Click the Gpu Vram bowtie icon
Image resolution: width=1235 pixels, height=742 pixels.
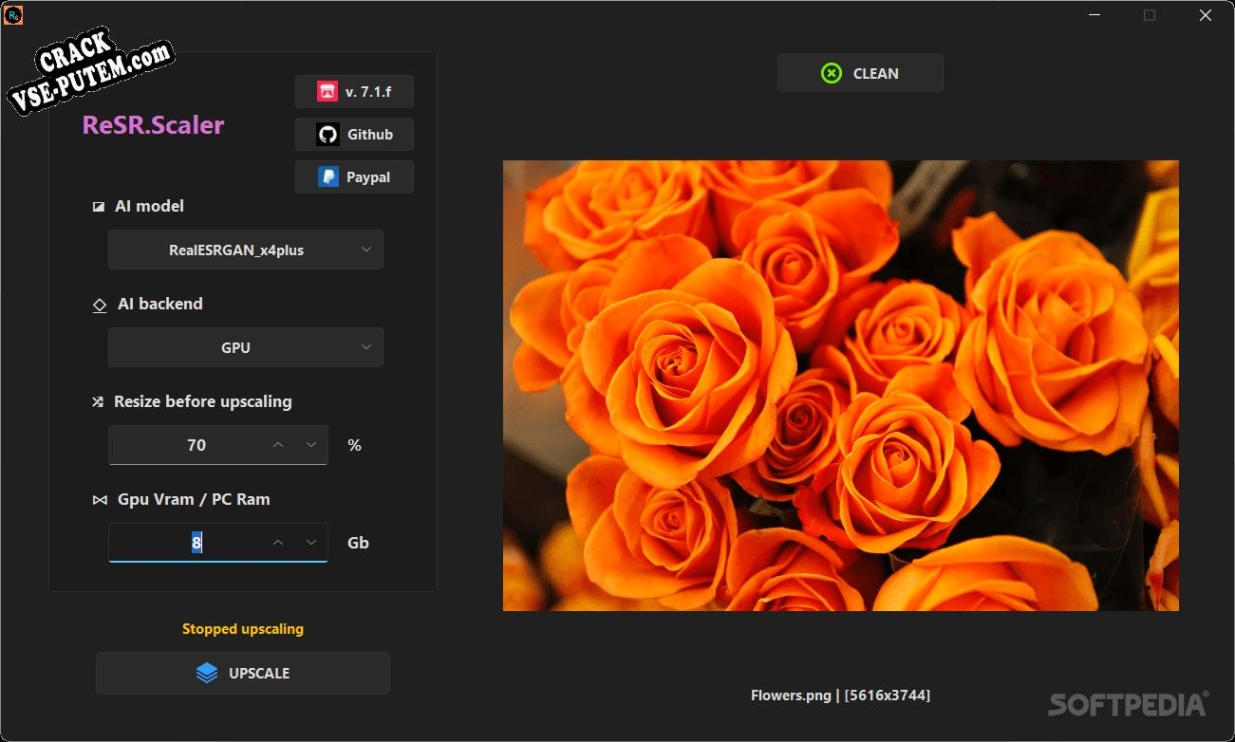99,500
